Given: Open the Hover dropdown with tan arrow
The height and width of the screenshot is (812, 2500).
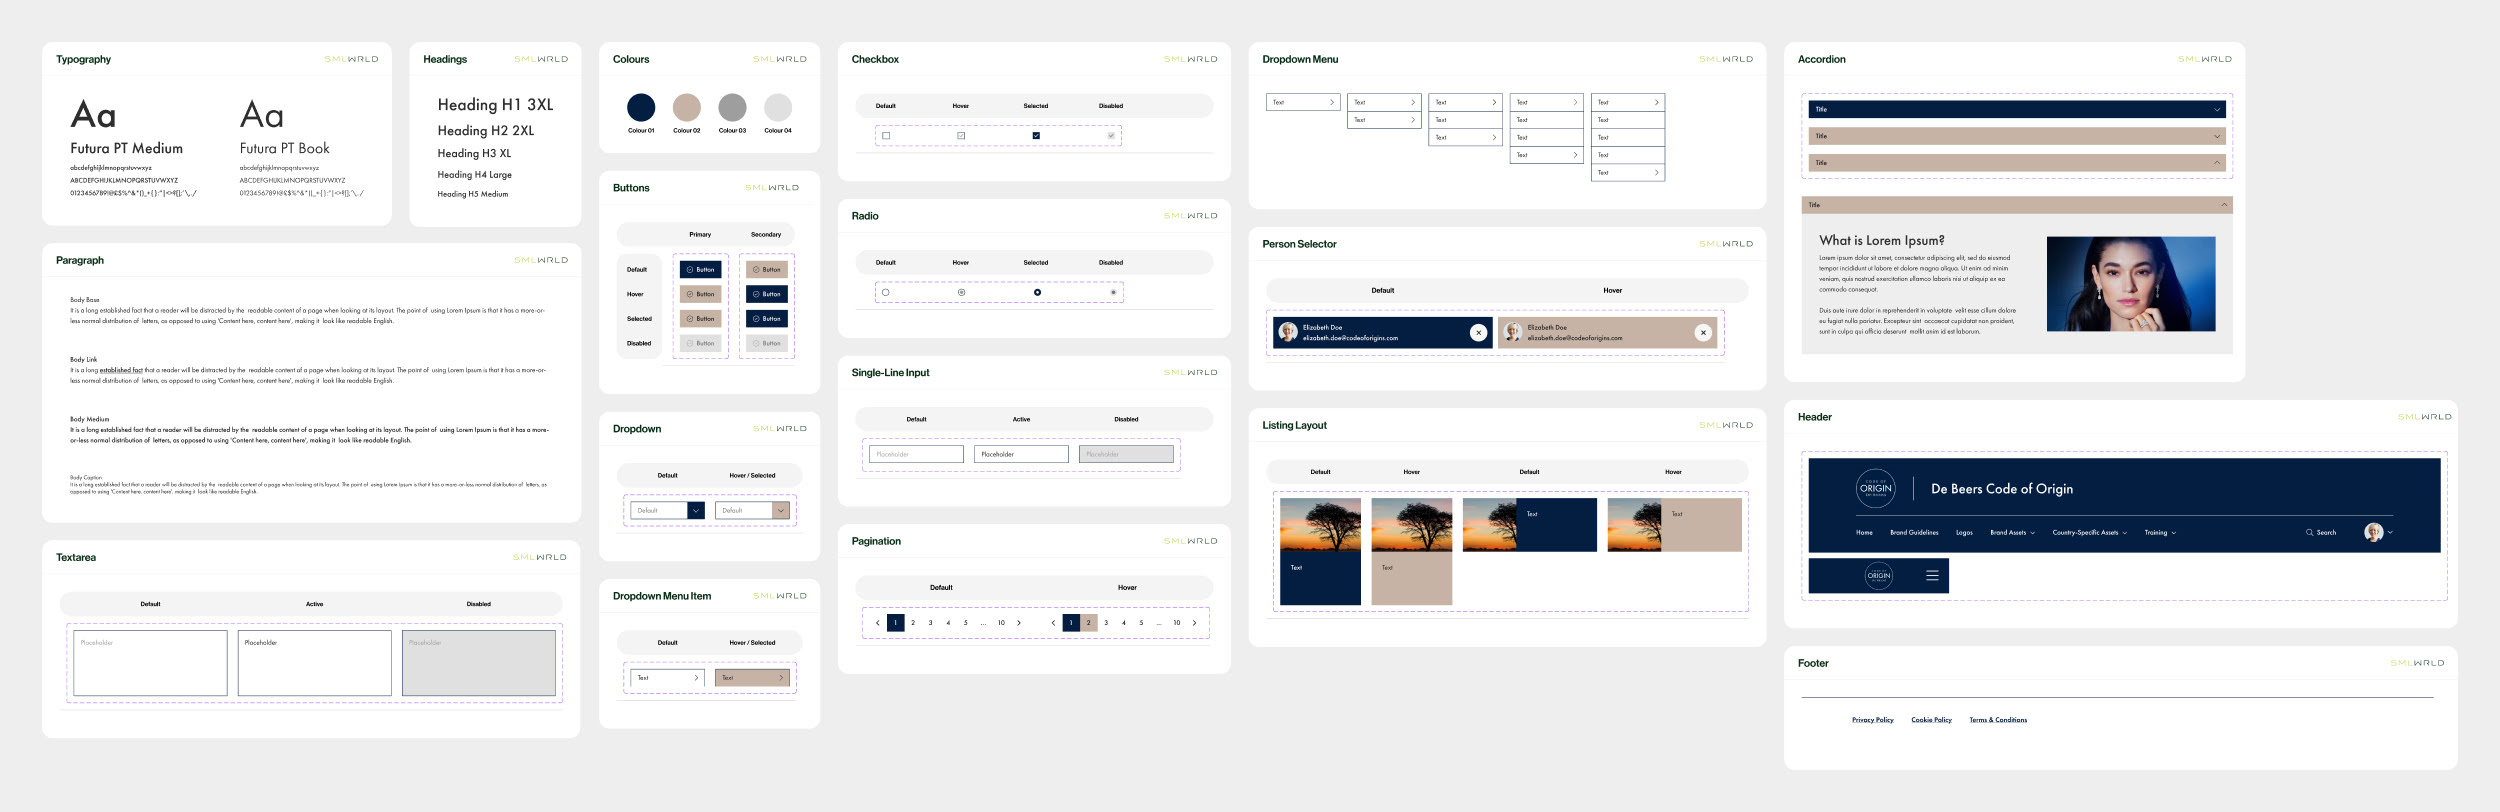Looking at the screenshot, I should coord(752,511).
